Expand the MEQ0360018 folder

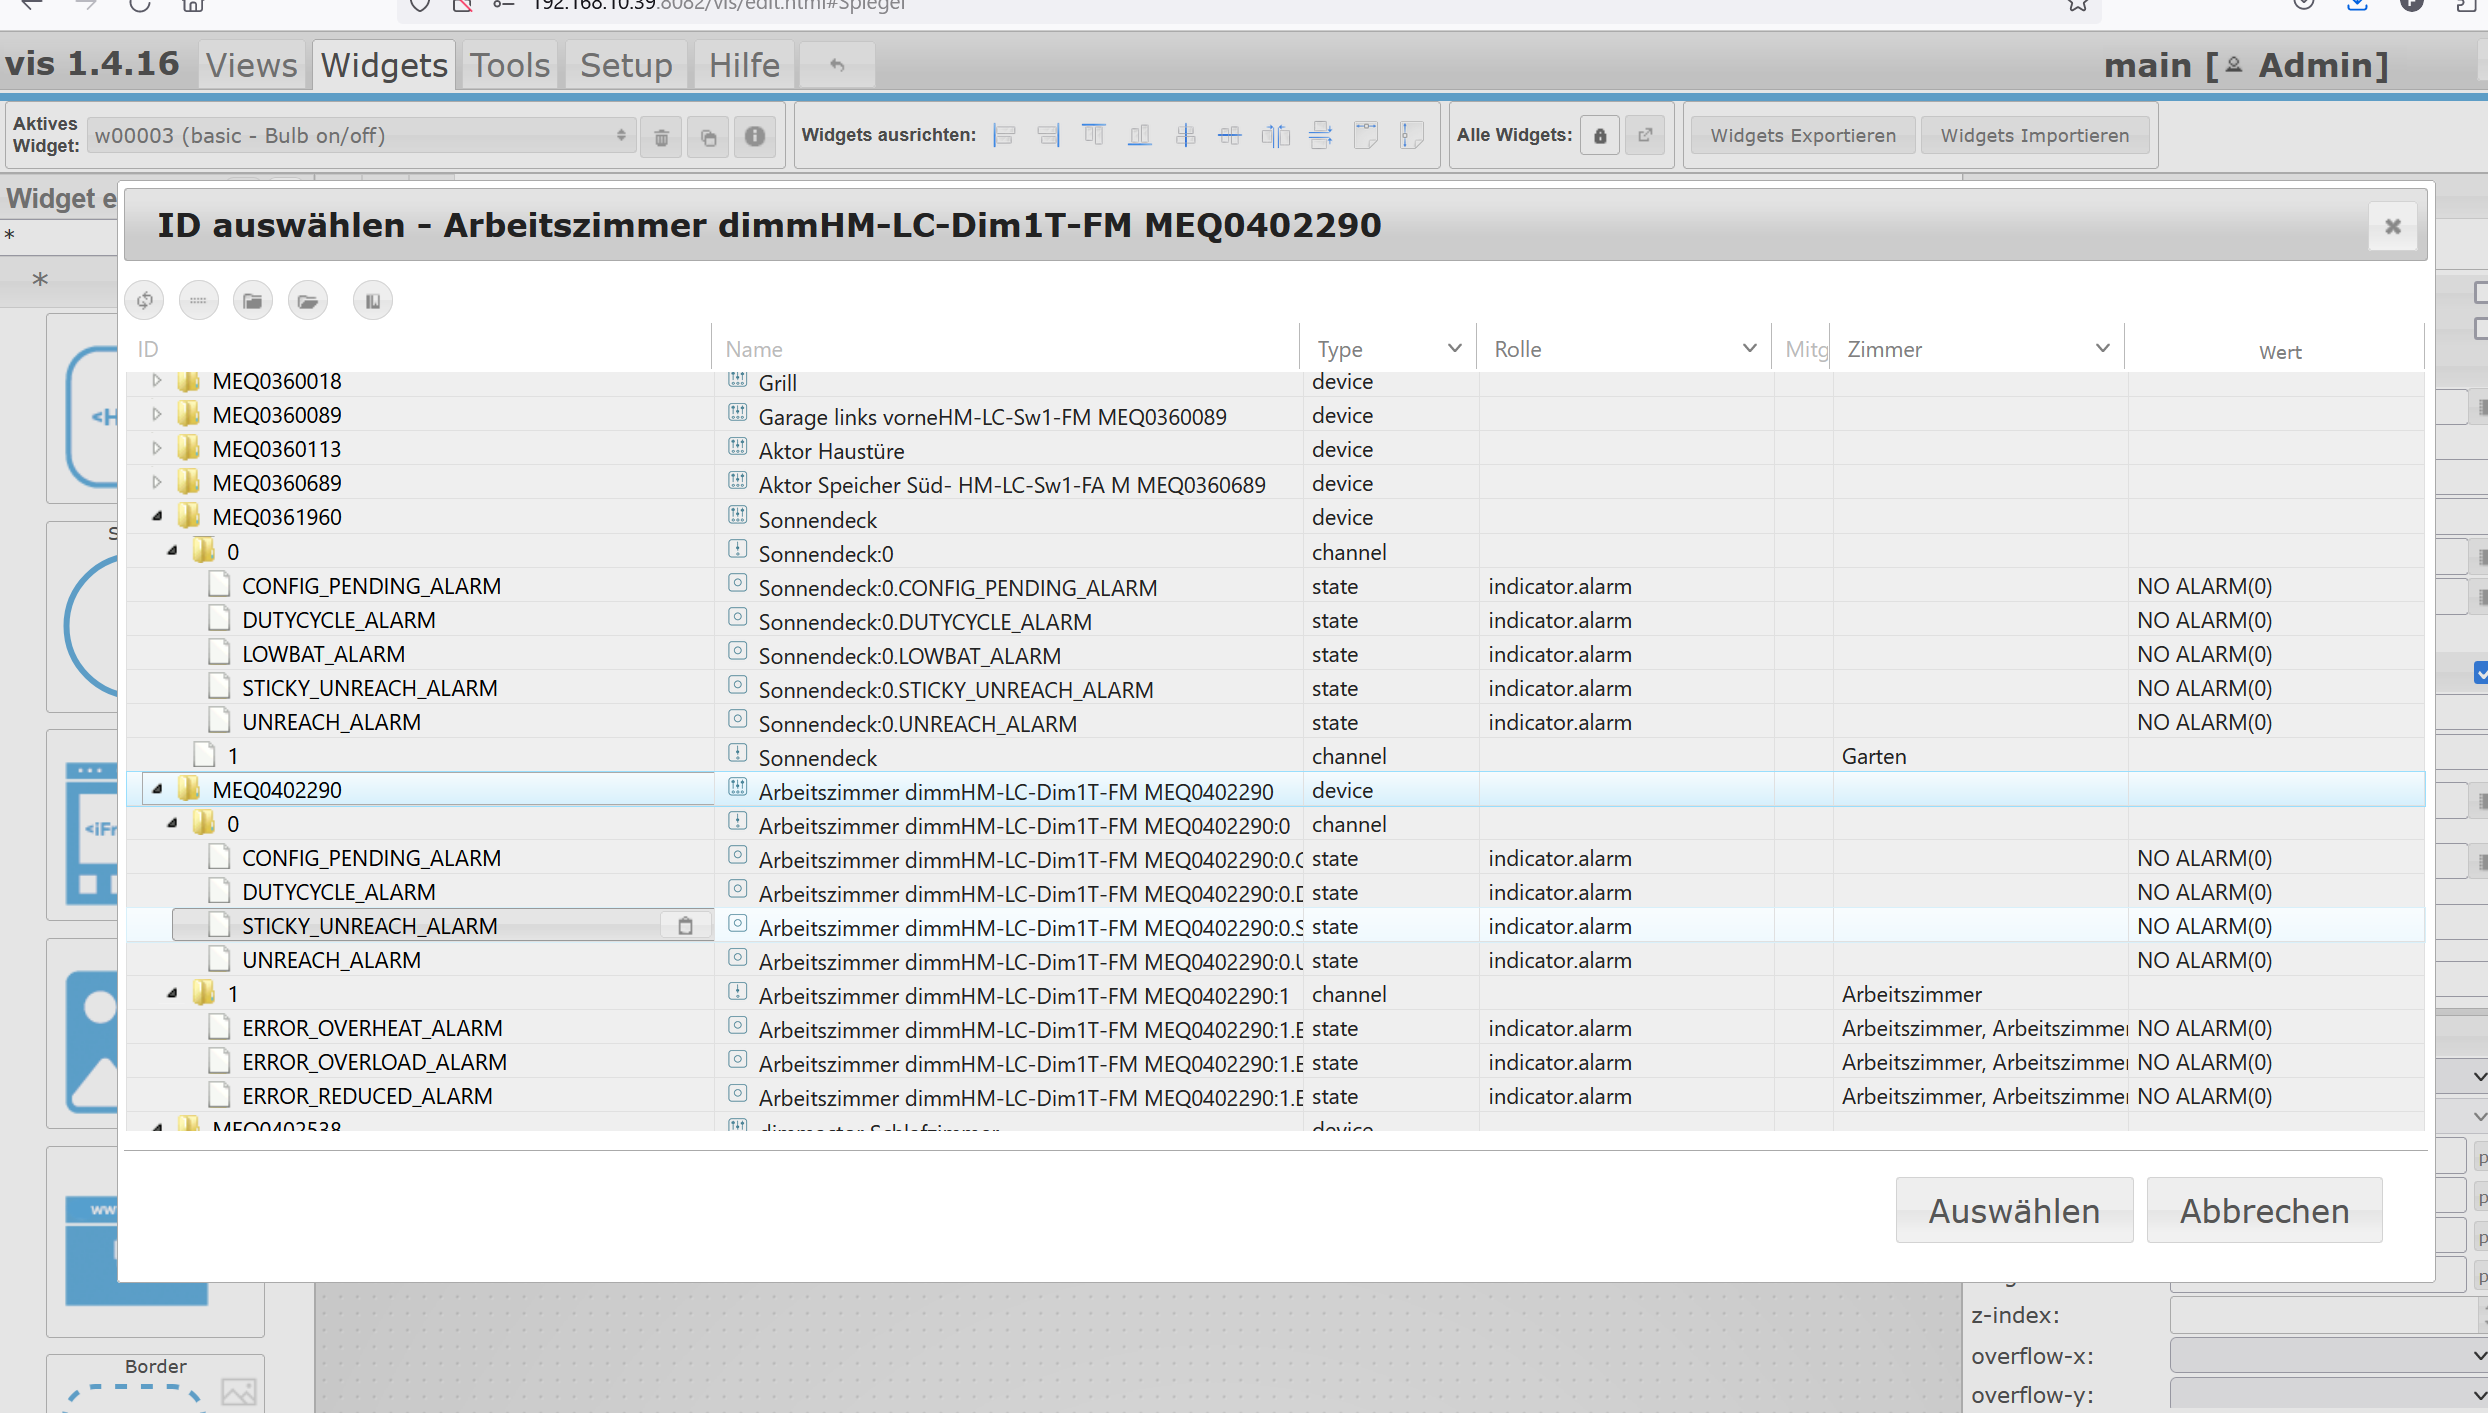click(x=157, y=381)
